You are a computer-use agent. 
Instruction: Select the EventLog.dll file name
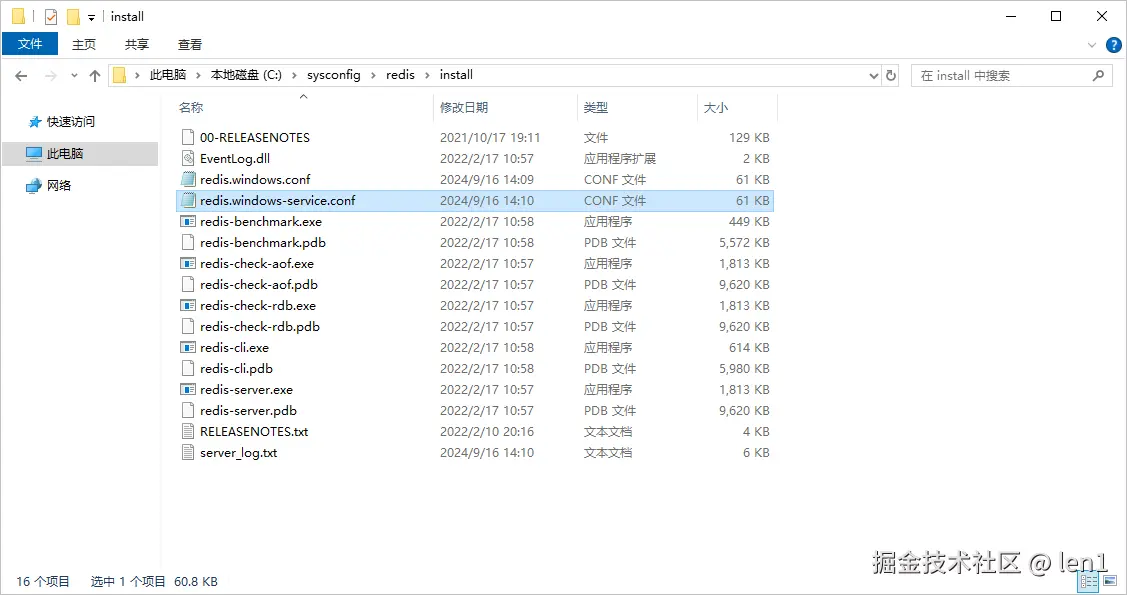click(x=235, y=159)
